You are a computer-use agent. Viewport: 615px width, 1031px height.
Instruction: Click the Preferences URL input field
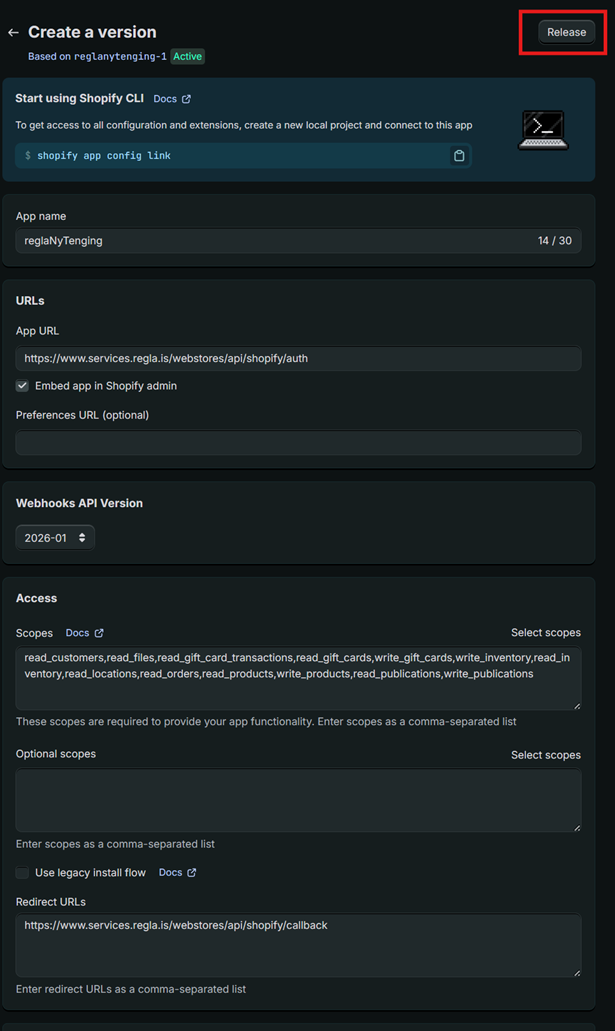(x=298, y=443)
